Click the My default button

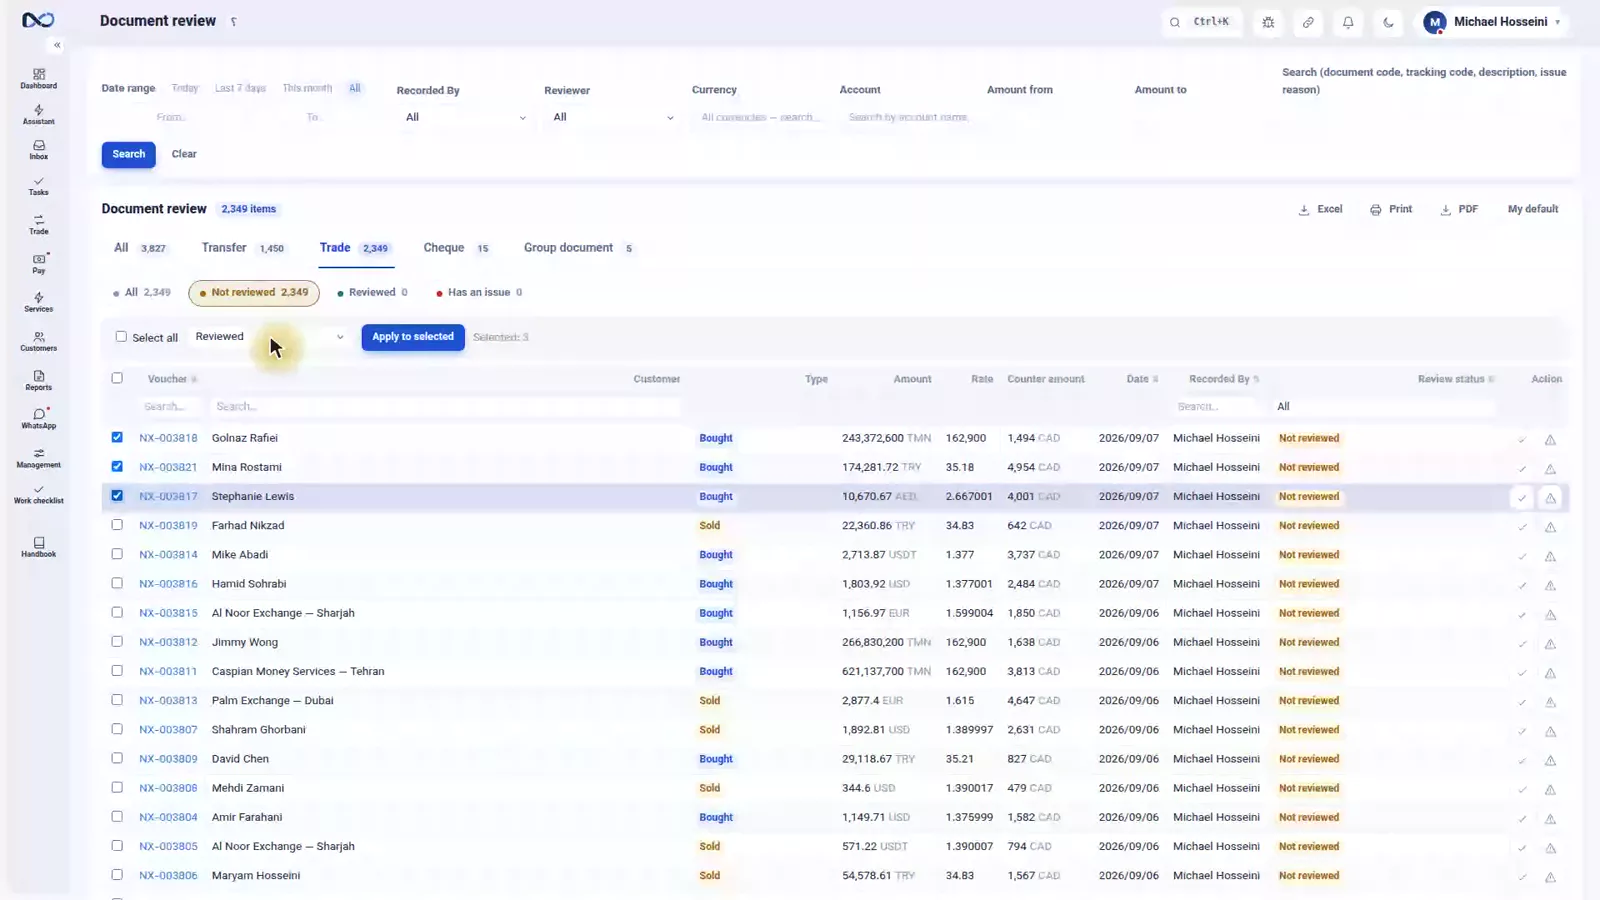1533,209
